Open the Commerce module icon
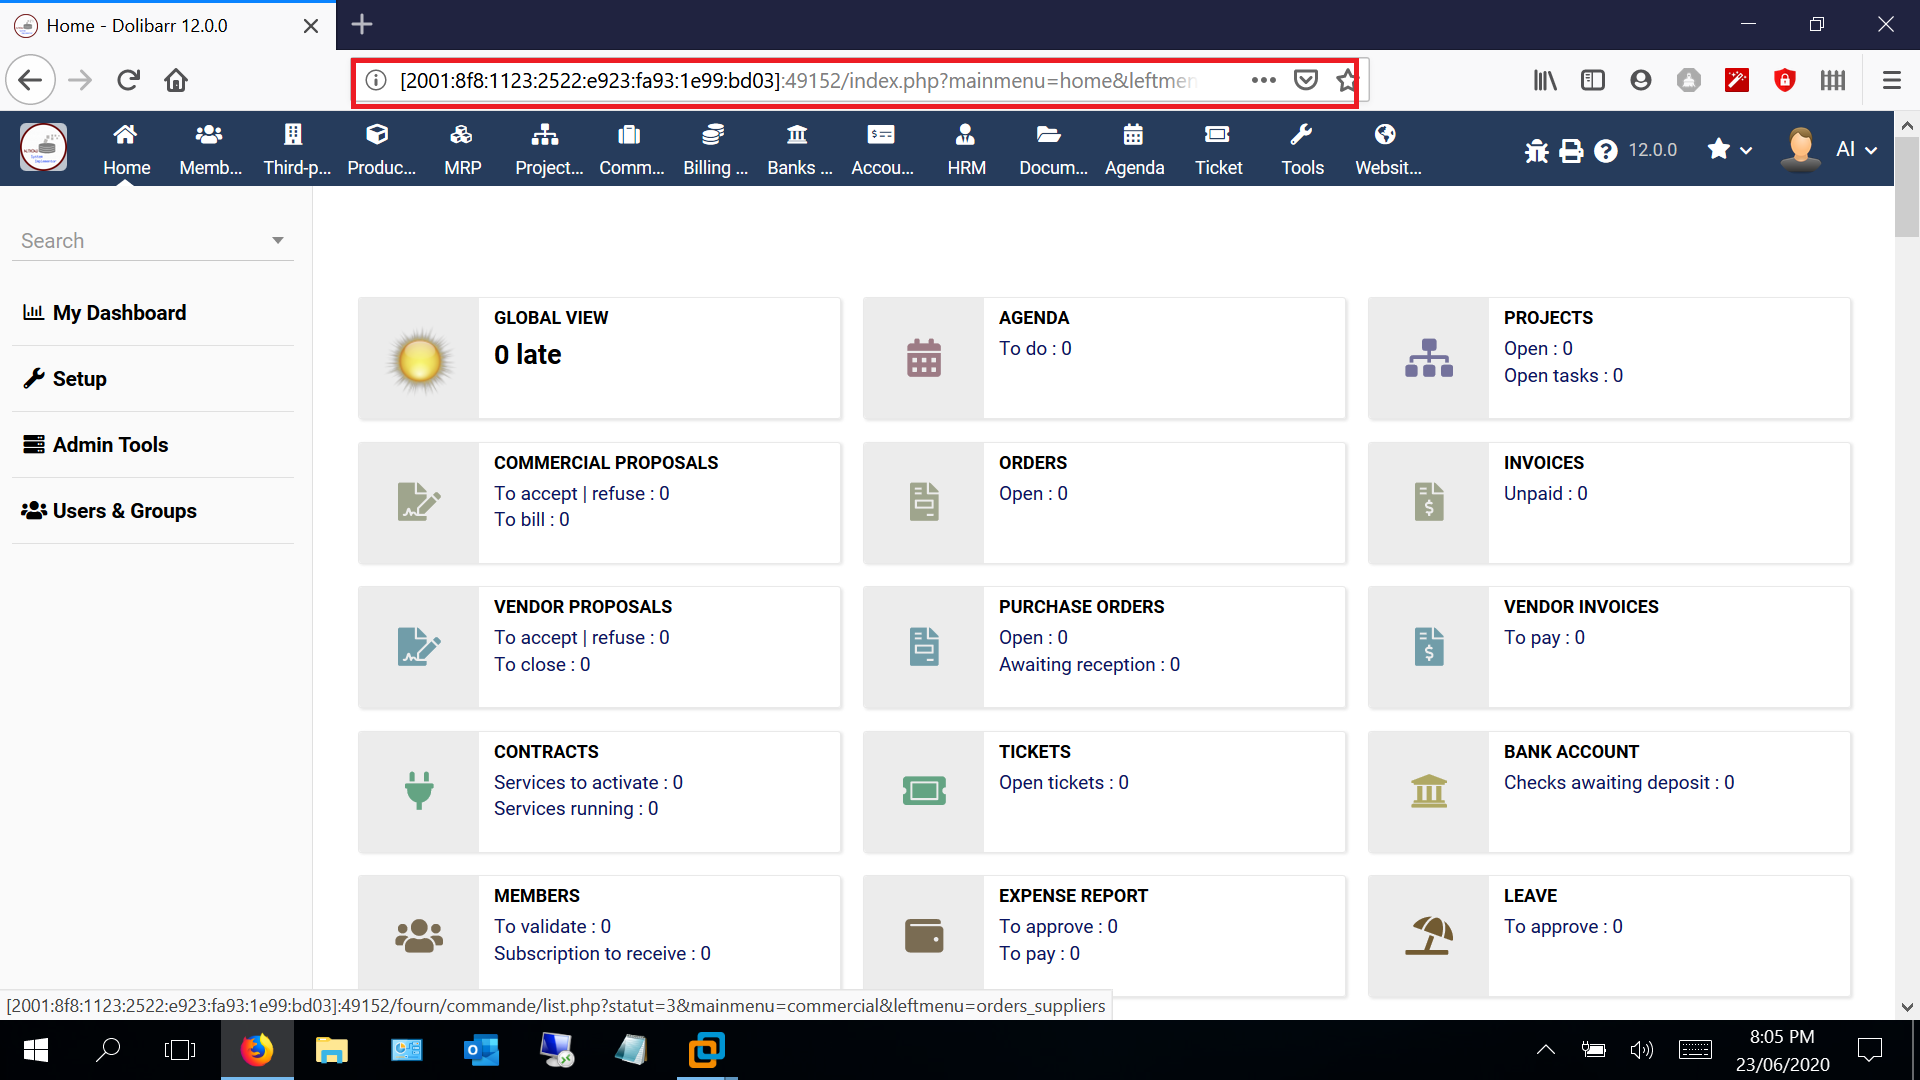The height and width of the screenshot is (1080, 1920). tap(629, 134)
